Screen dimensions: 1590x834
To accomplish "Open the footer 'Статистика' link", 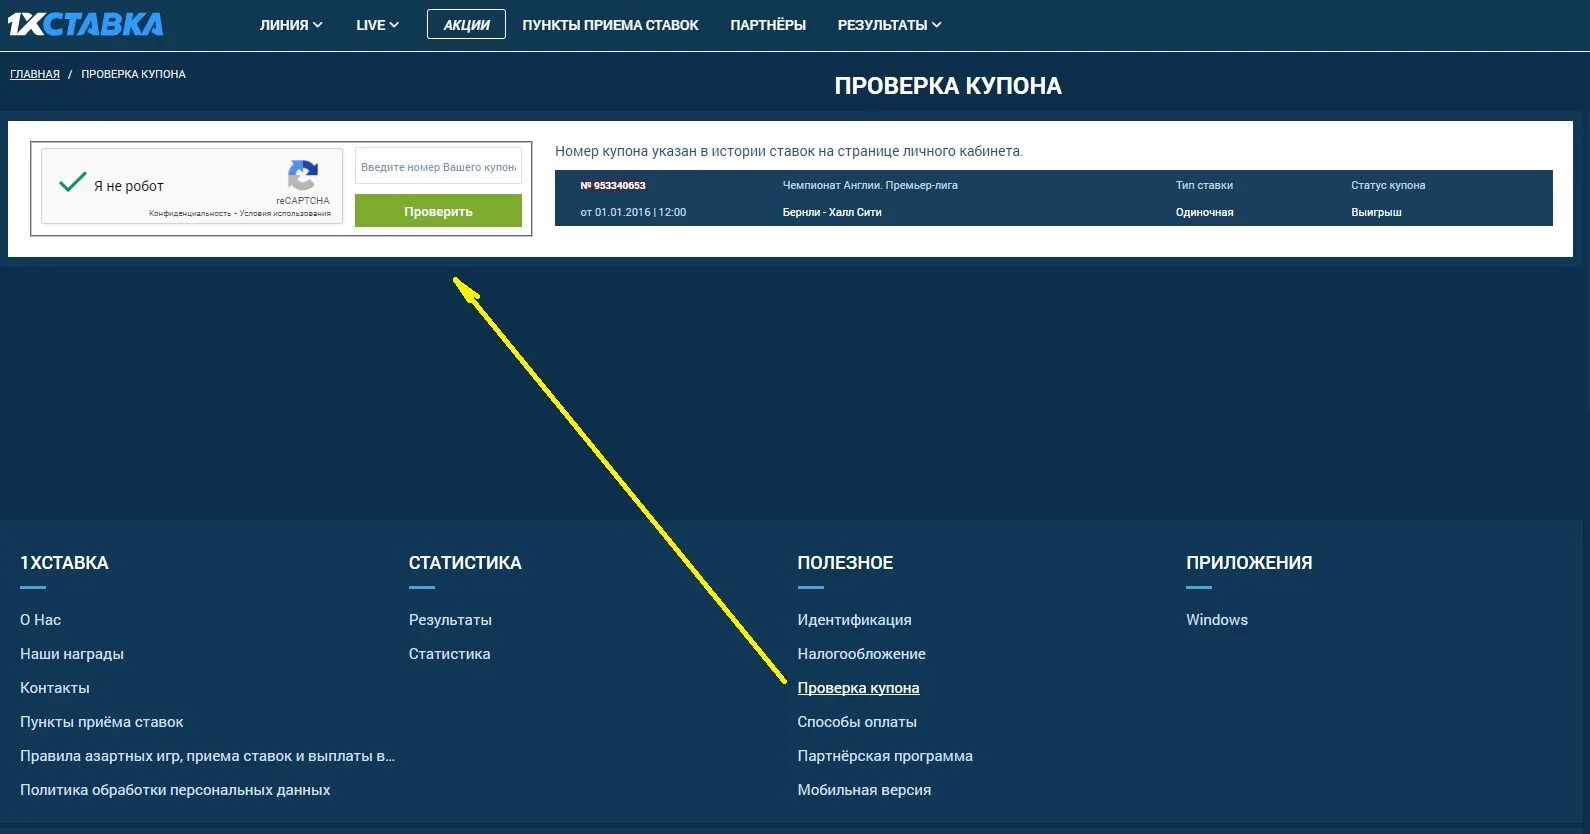I will [449, 654].
